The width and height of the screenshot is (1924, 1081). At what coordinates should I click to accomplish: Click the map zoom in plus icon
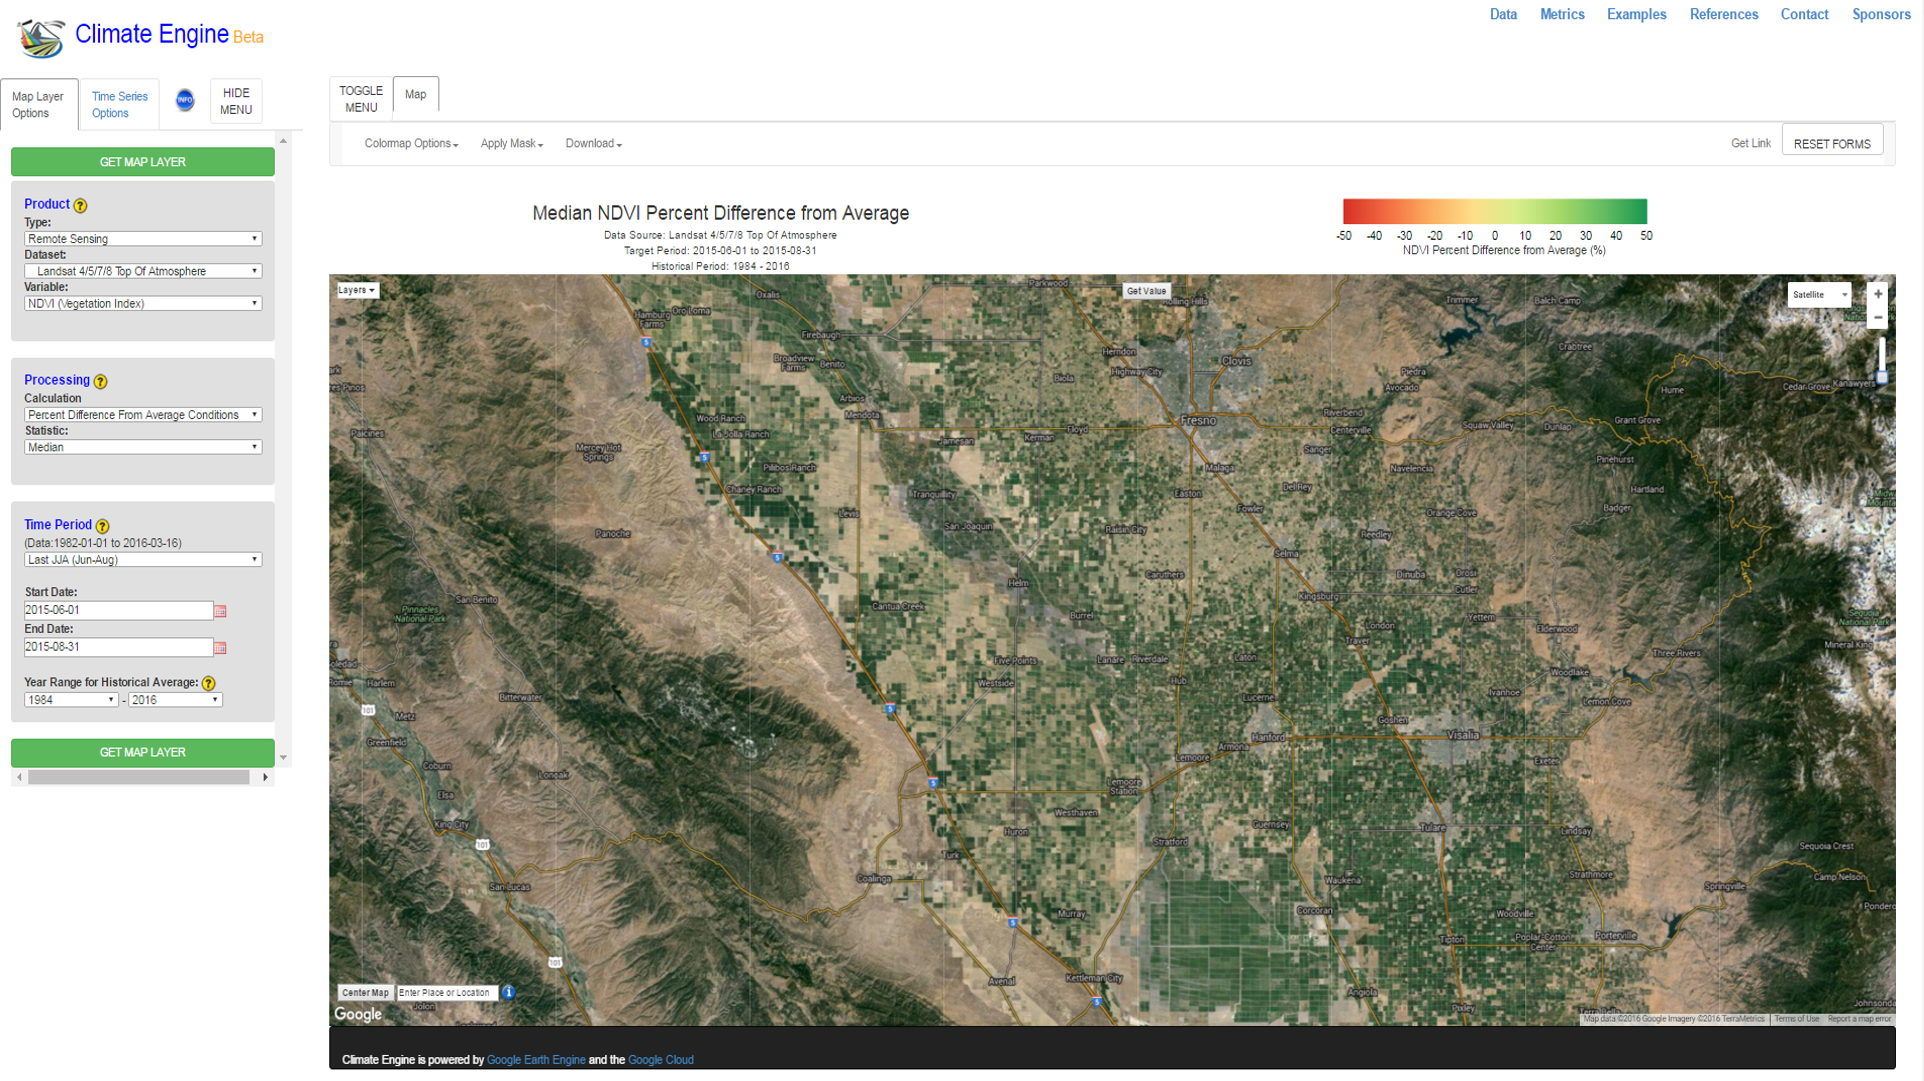(1878, 294)
